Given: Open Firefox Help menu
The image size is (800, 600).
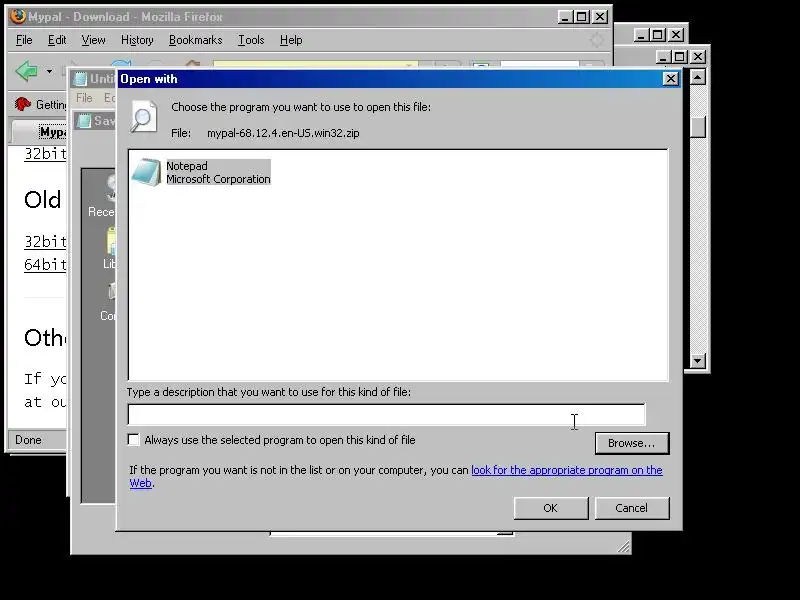Looking at the screenshot, I should point(291,40).
